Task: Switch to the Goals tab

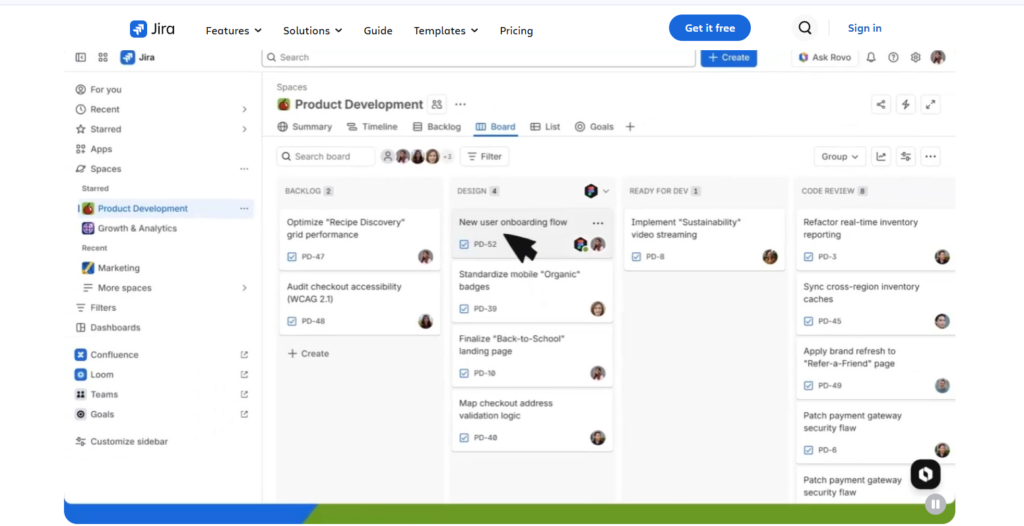Action: 594,127
